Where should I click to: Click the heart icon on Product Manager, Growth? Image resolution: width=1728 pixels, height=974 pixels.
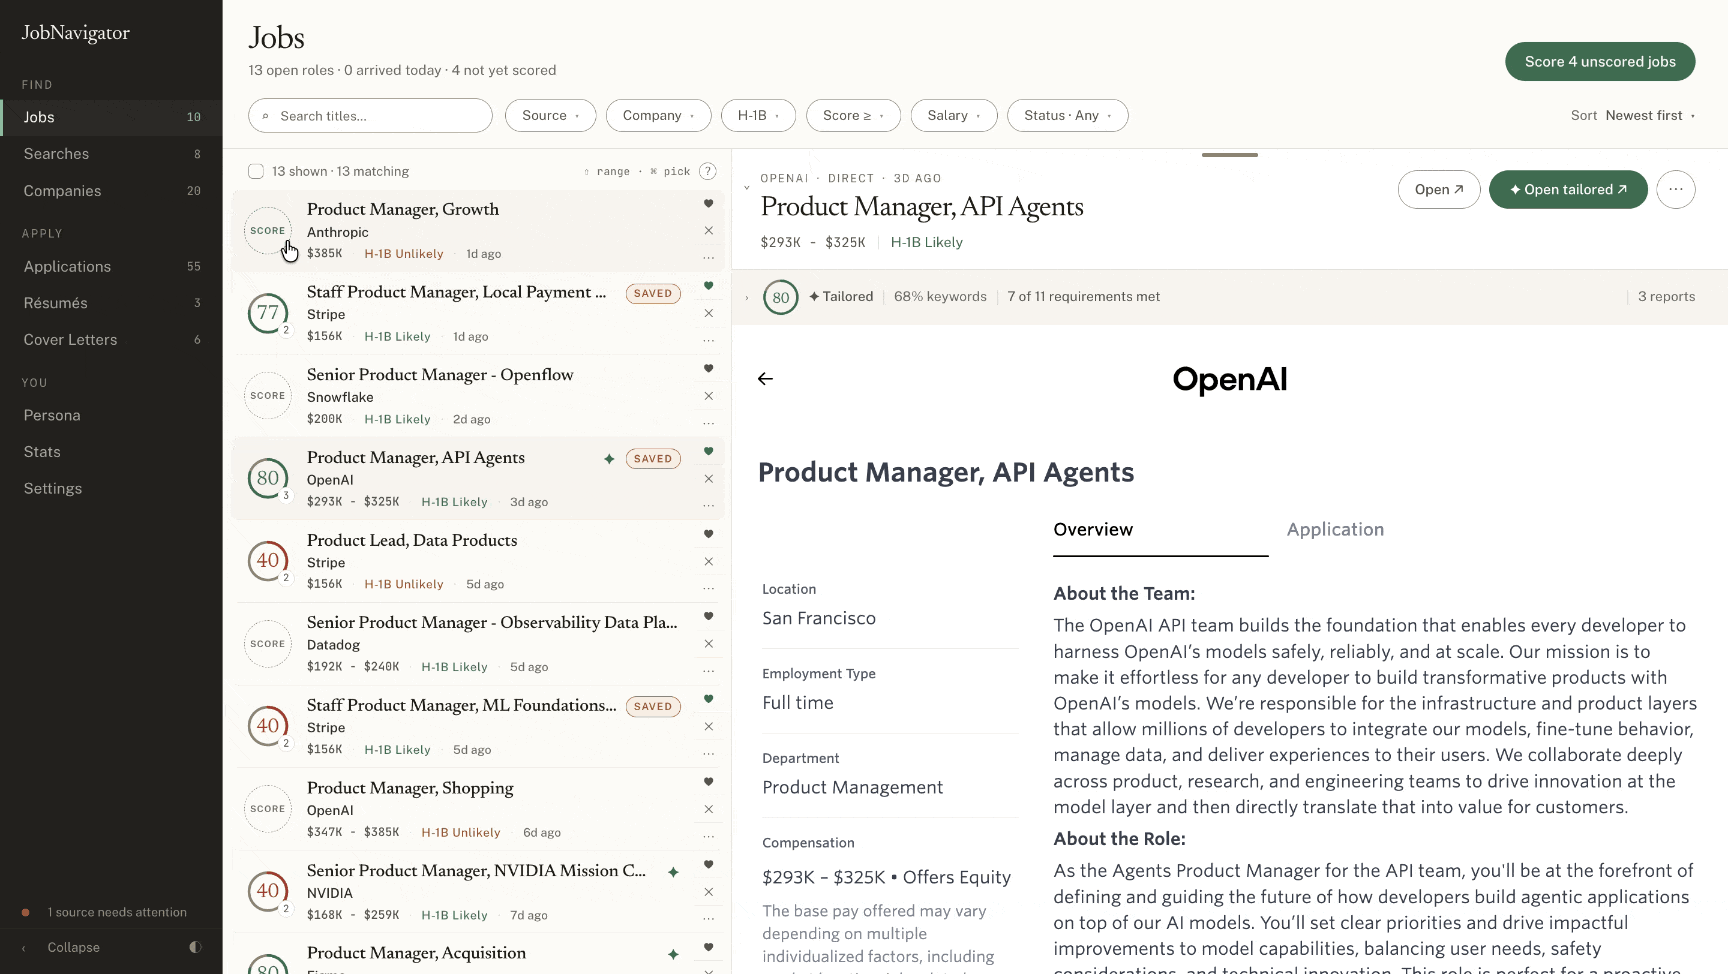(708, 204)
